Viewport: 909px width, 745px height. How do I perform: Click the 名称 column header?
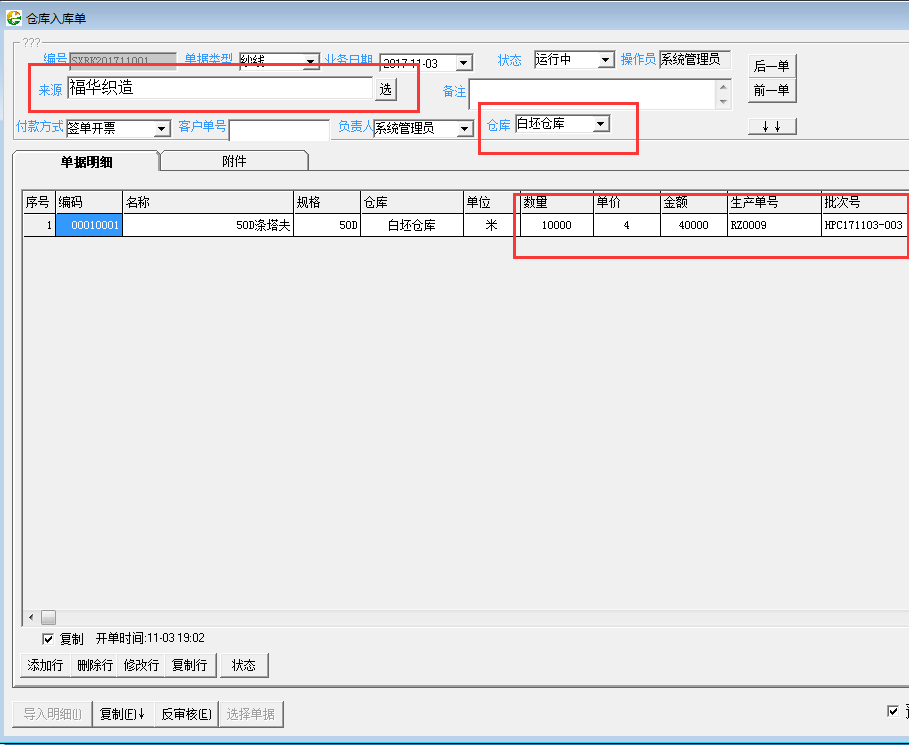coord(208,202)
